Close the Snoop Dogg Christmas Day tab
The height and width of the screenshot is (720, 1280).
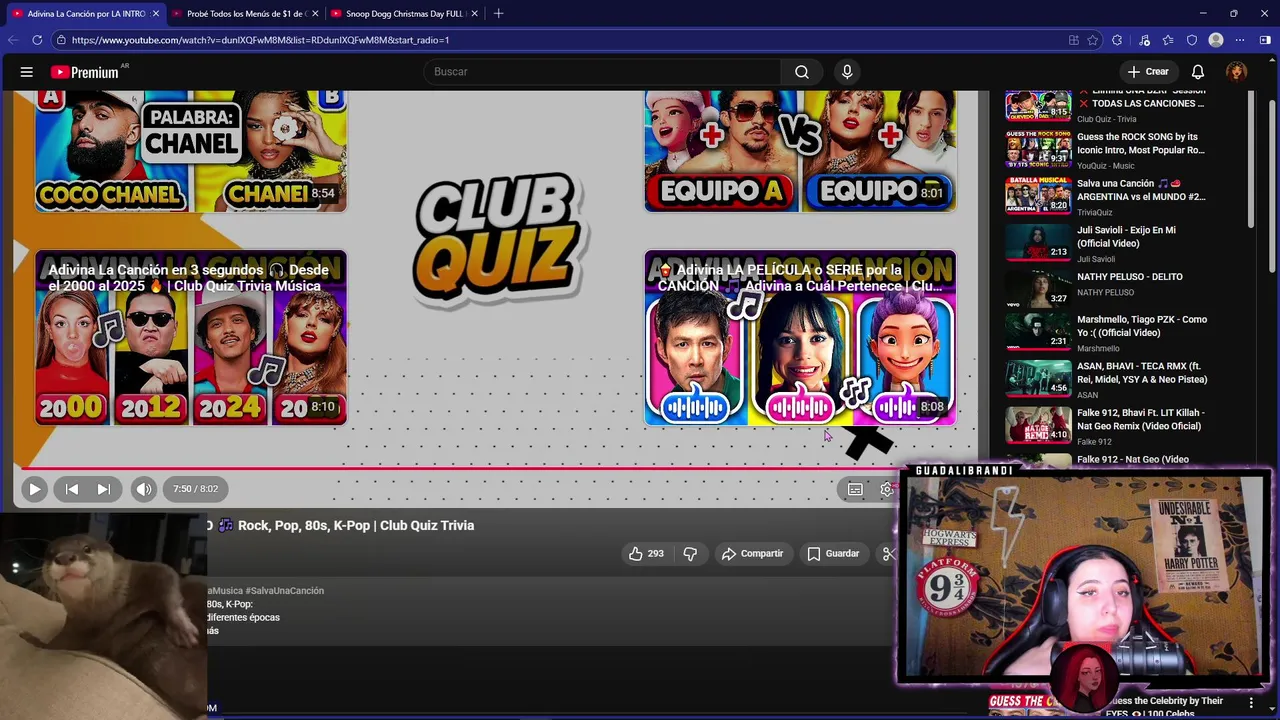[474, 13]
